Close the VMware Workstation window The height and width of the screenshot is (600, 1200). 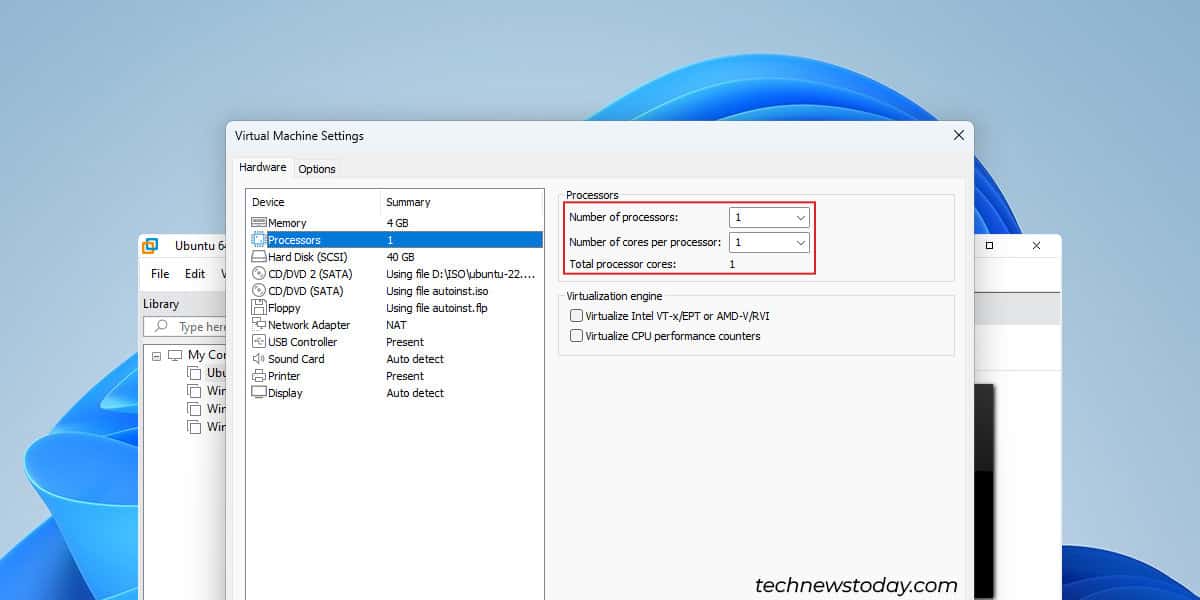(1036, 245)
